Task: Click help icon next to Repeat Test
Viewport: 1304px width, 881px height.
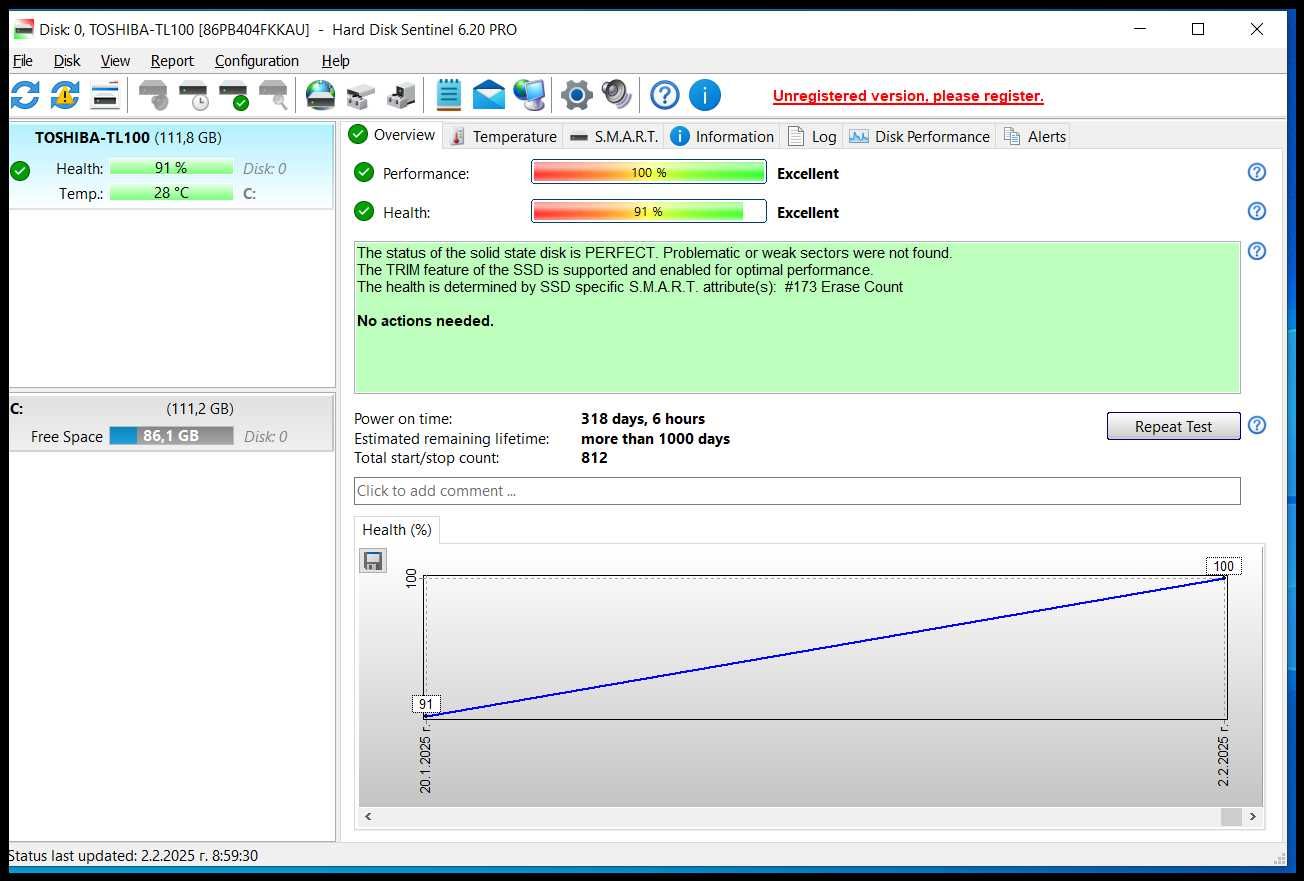Action: 1257,425
